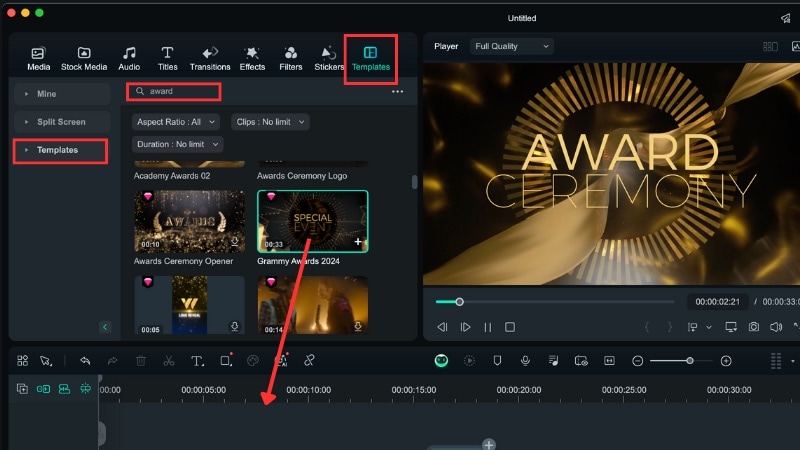Click the player volume icon
Viewport: 800px width, 450px height.
pyautogui.click(x=776, y=327)
